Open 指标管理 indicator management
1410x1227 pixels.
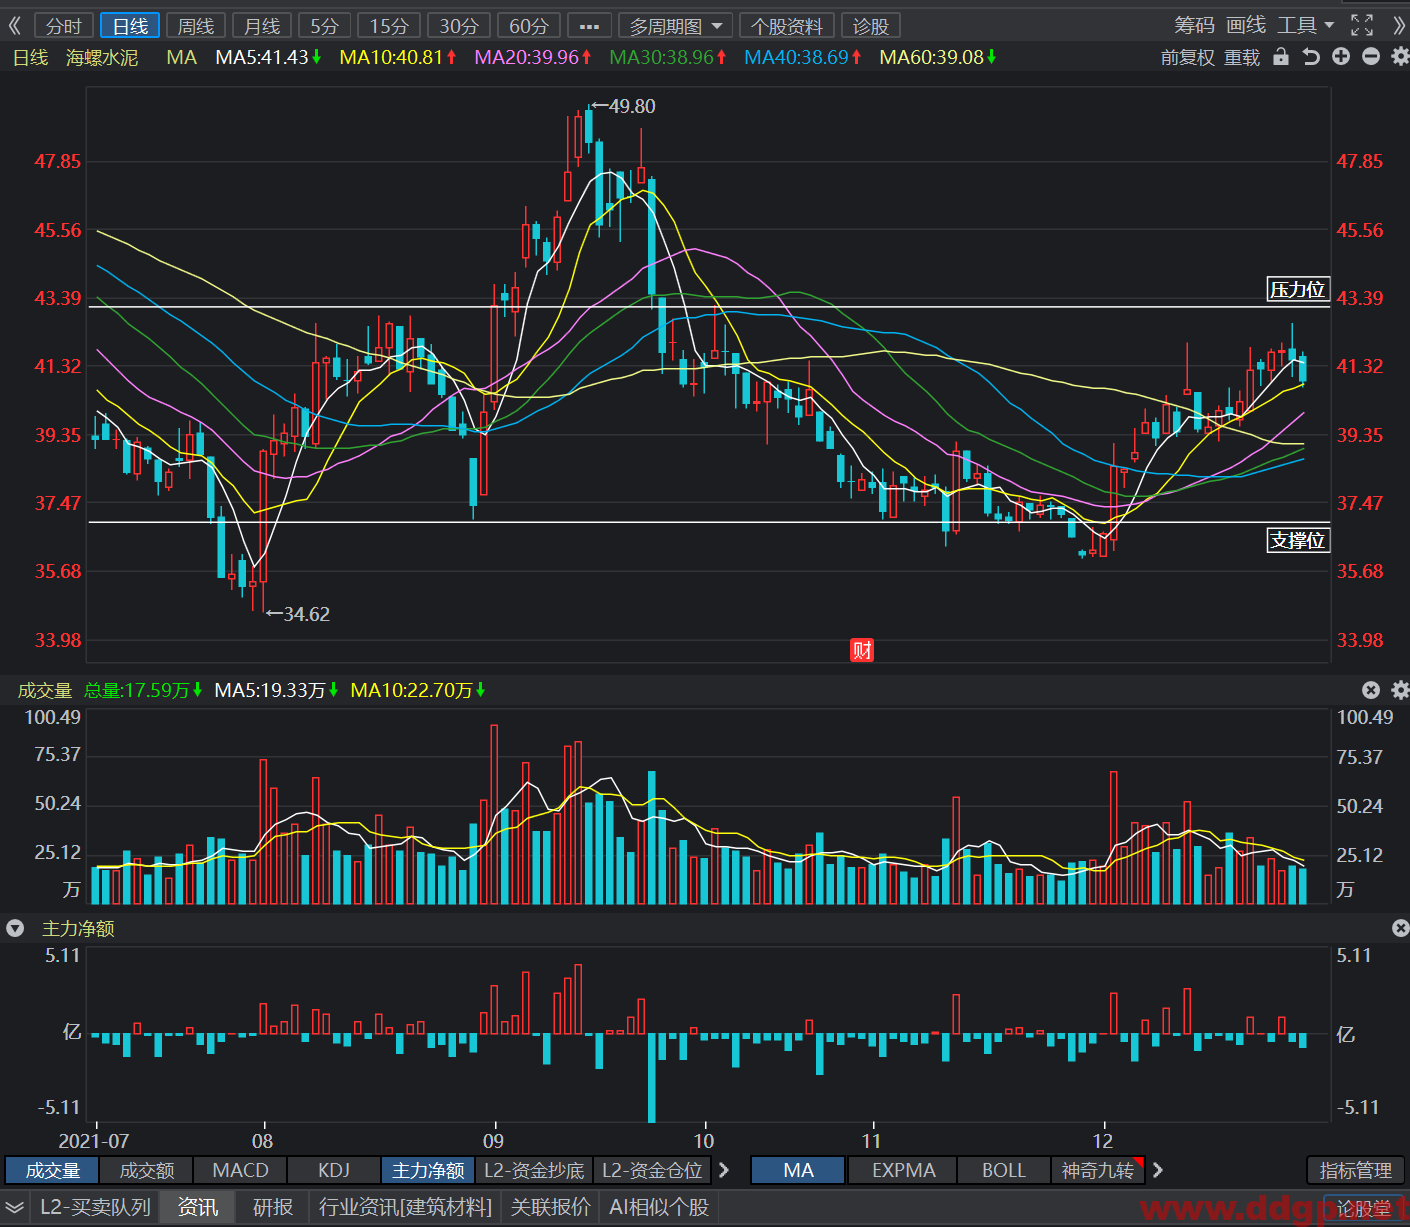pos(1356,1170)
